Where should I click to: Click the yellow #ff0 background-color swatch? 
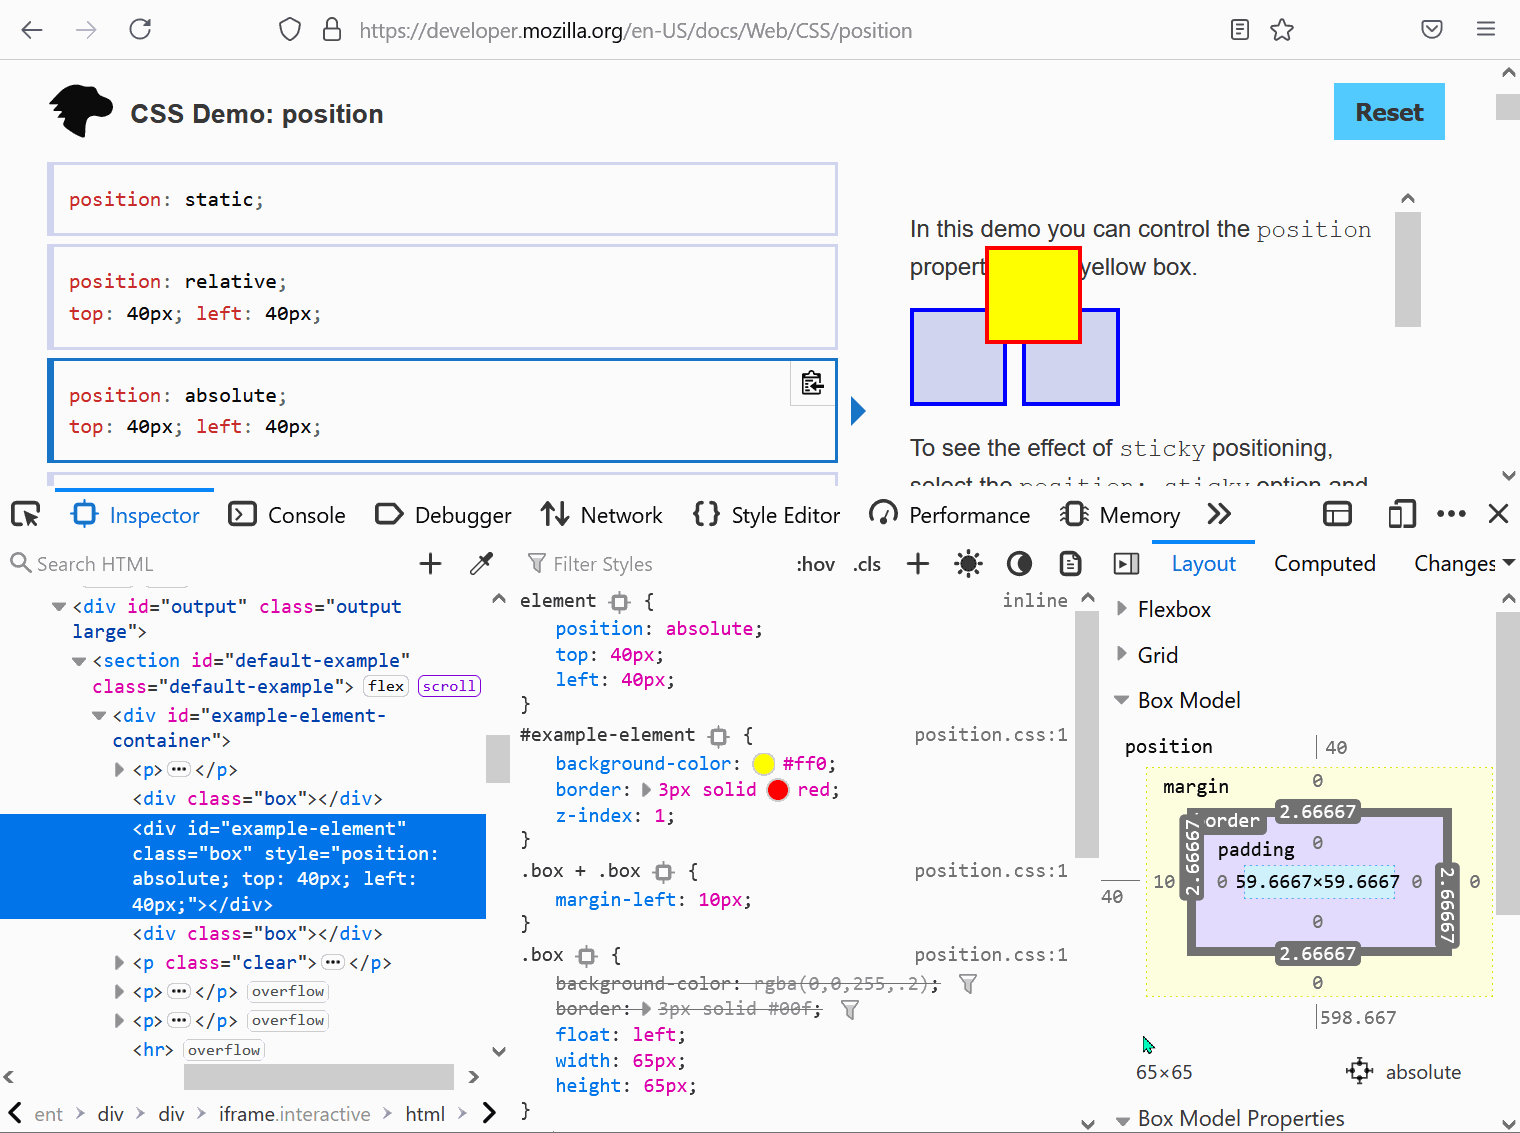[x=763, y=763]
